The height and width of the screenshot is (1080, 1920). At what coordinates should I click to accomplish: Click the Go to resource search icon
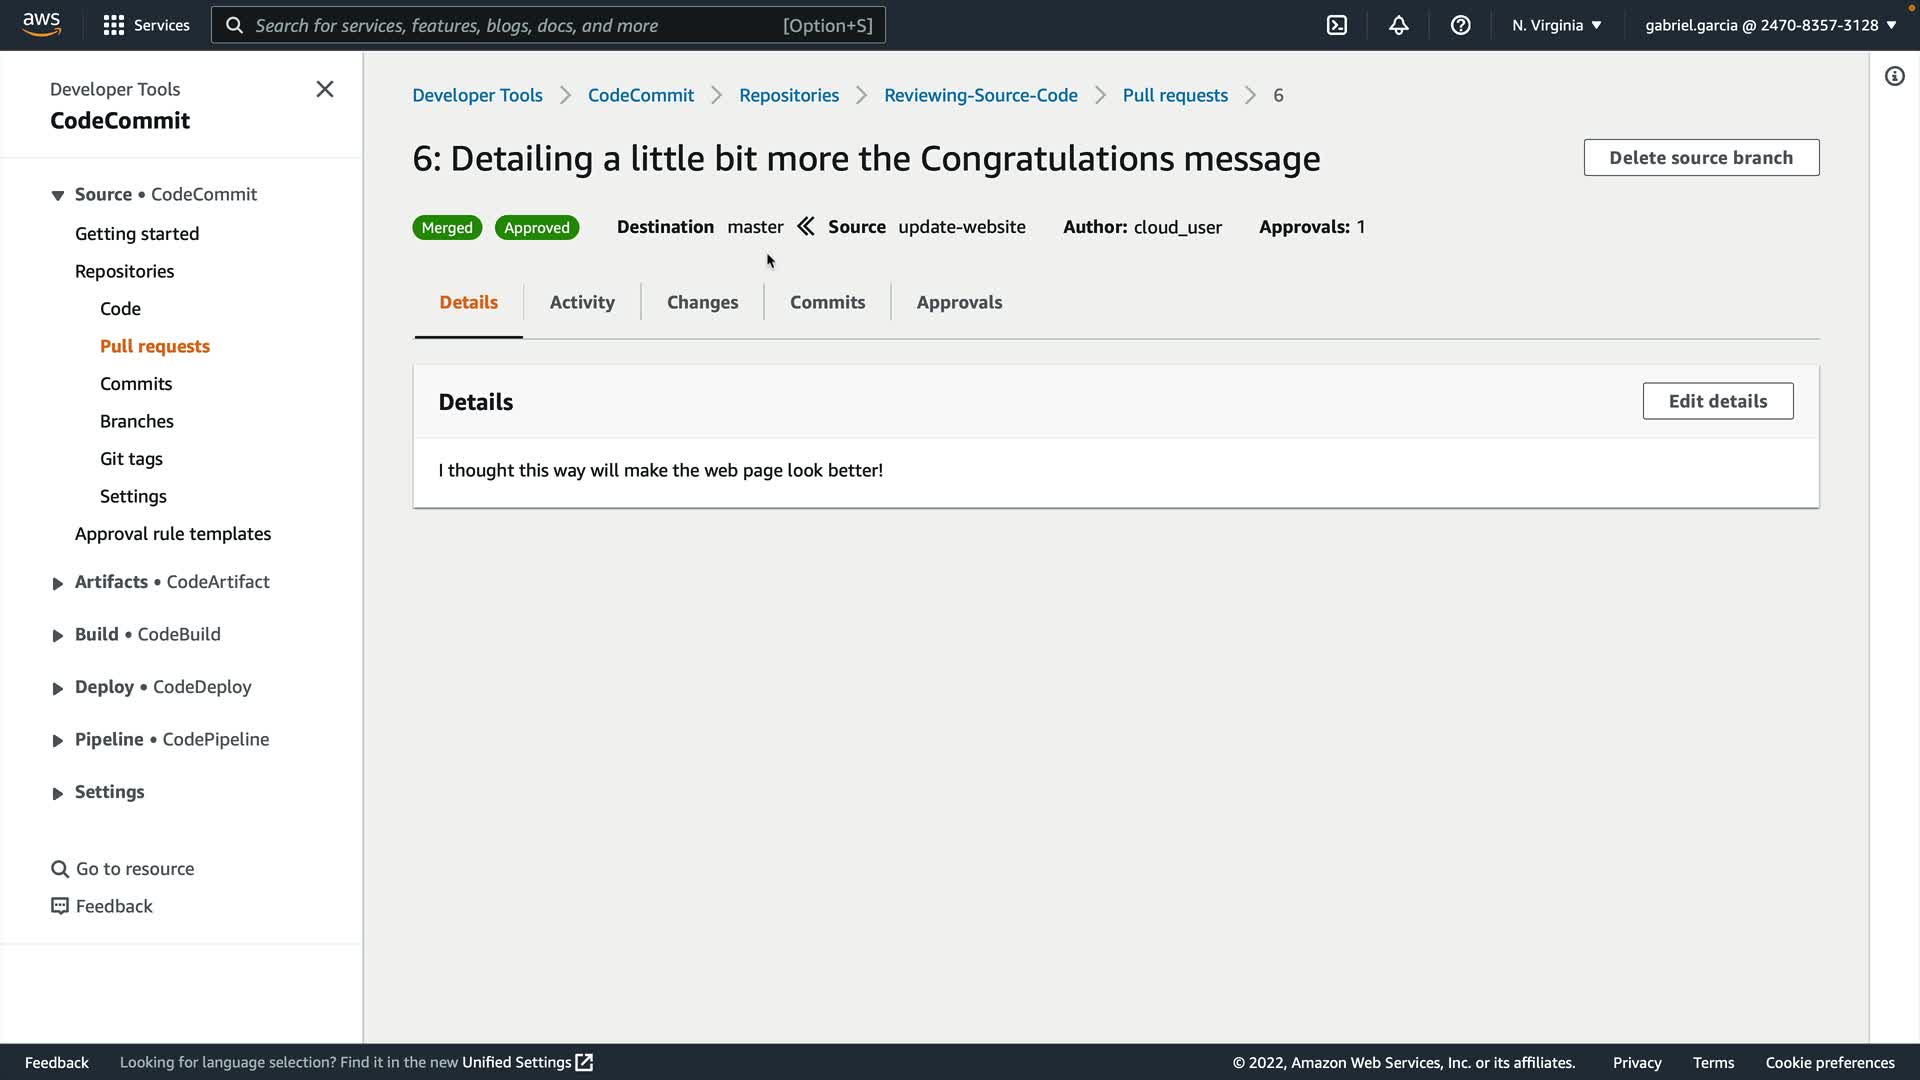click(x=60, y=869)
